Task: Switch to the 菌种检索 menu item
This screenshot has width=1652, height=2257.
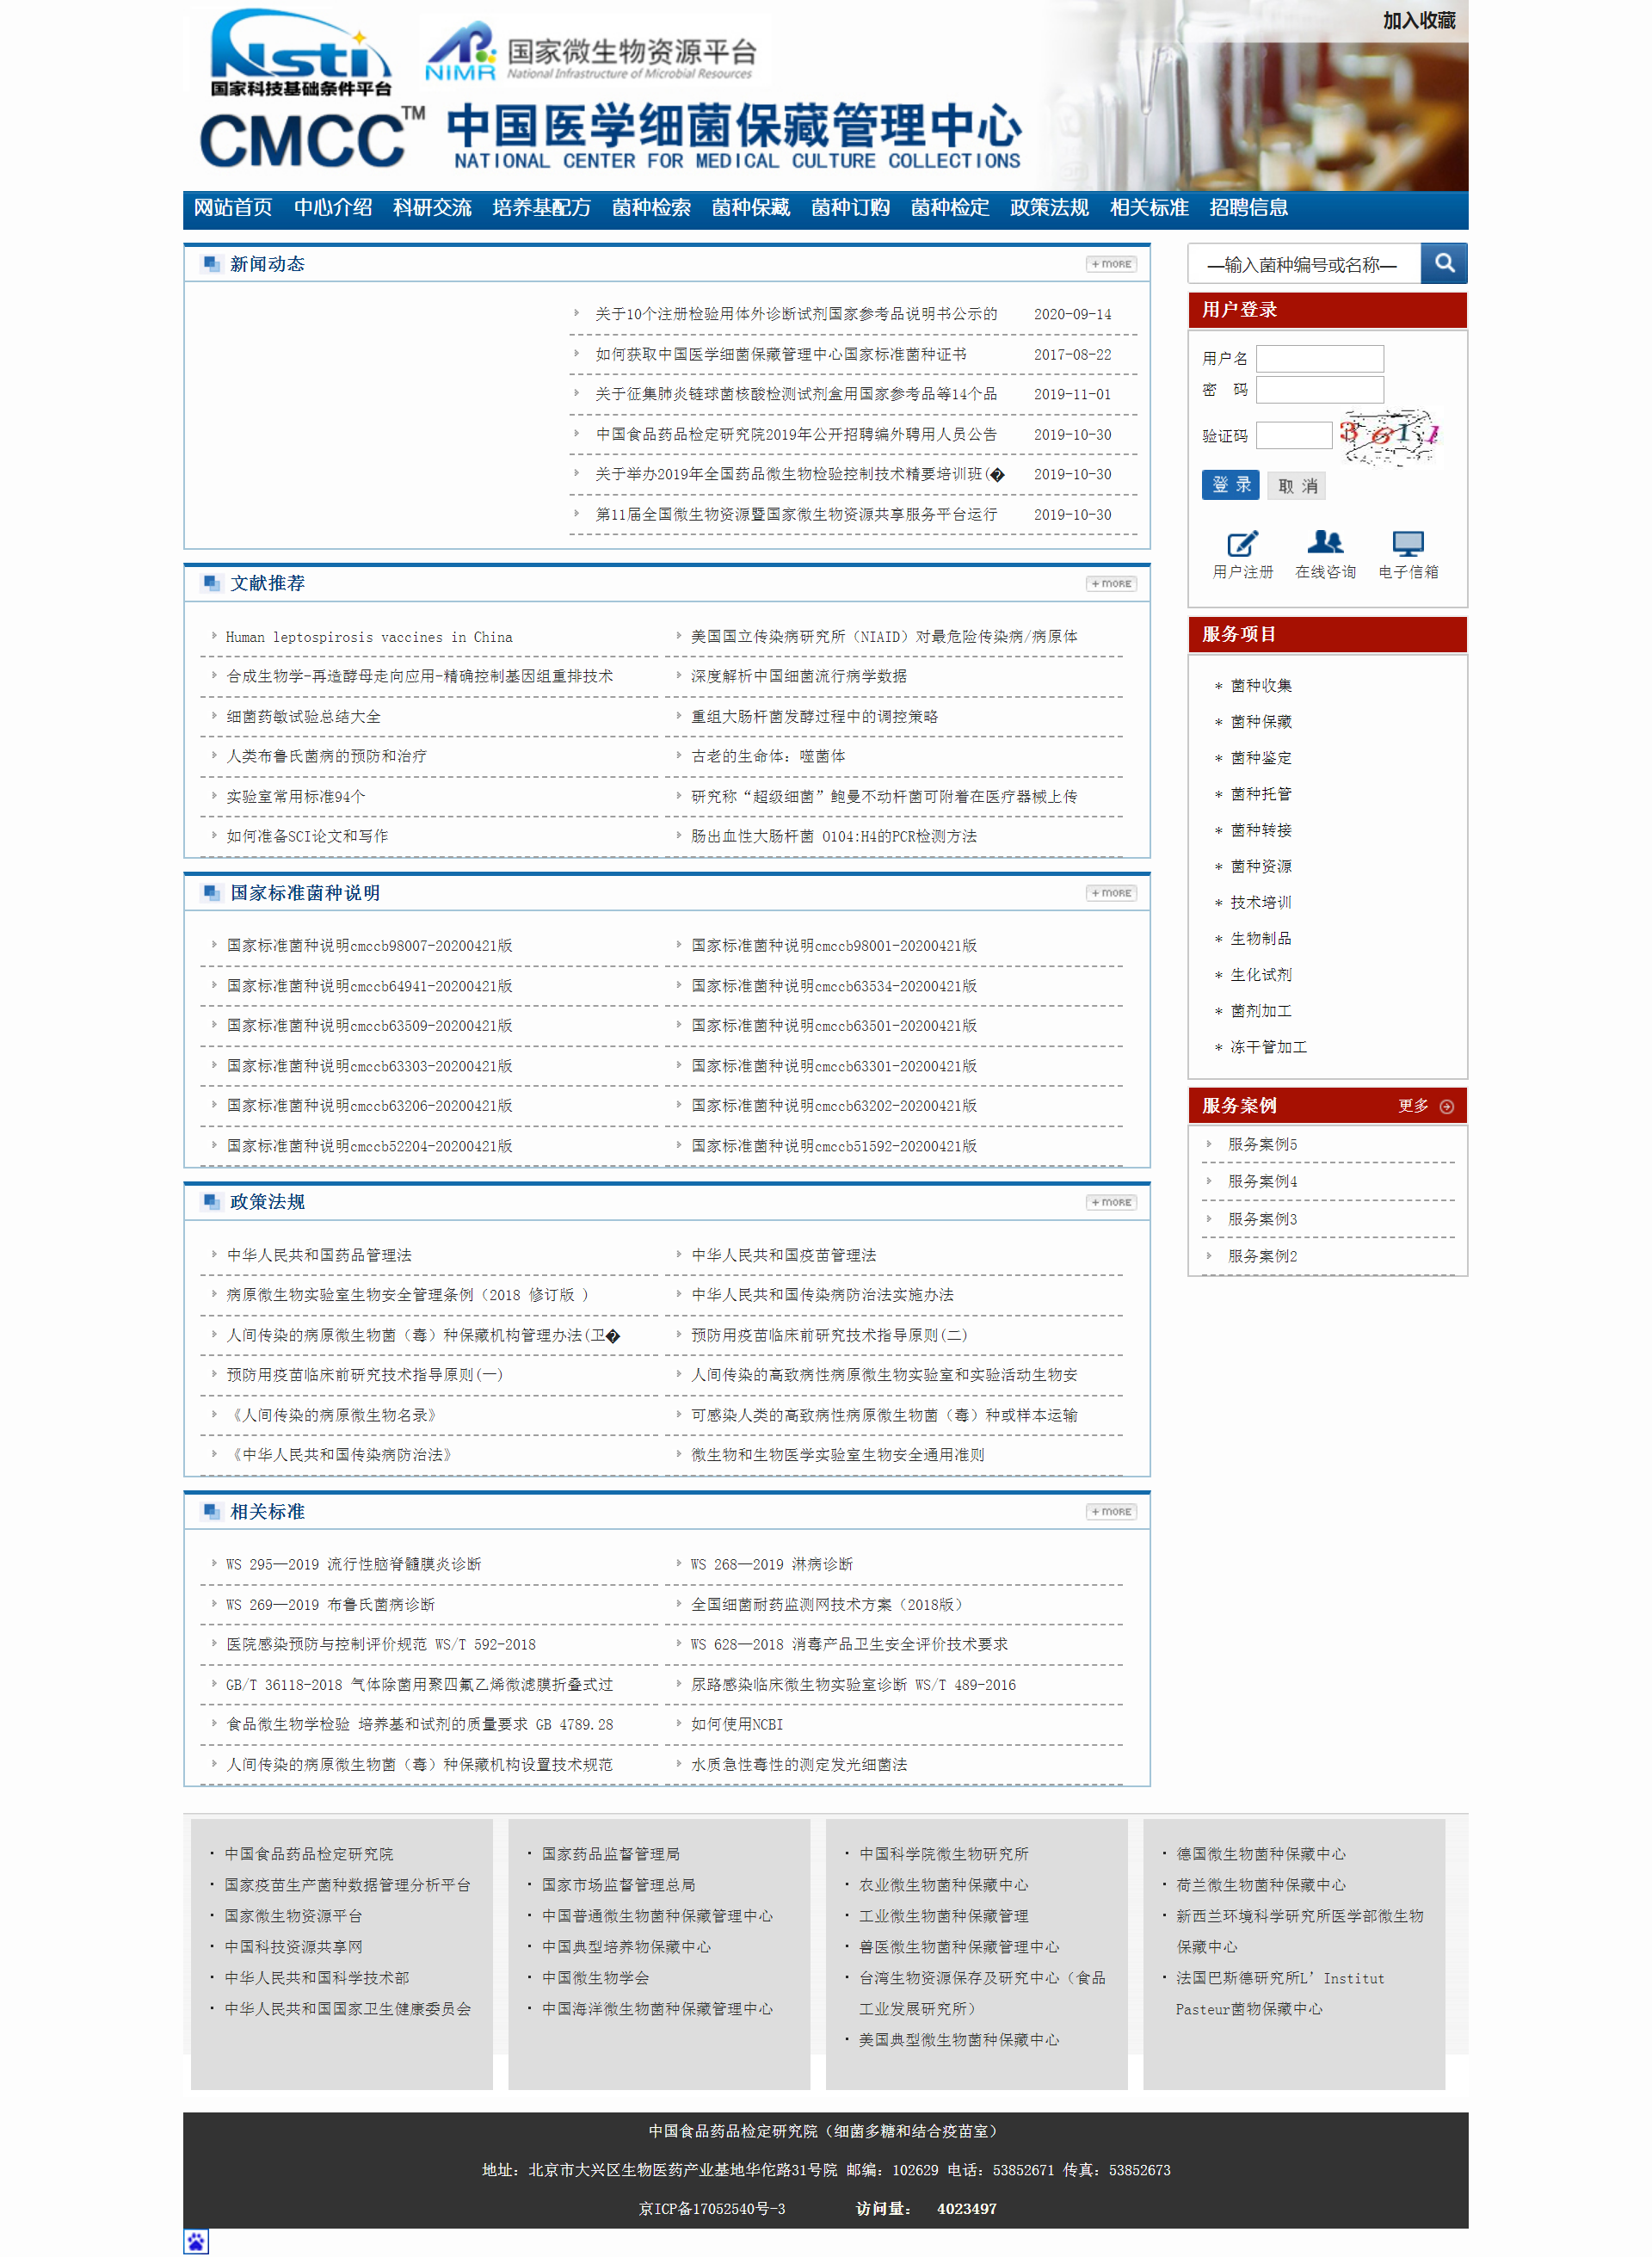Action: (x=651, y=209)
